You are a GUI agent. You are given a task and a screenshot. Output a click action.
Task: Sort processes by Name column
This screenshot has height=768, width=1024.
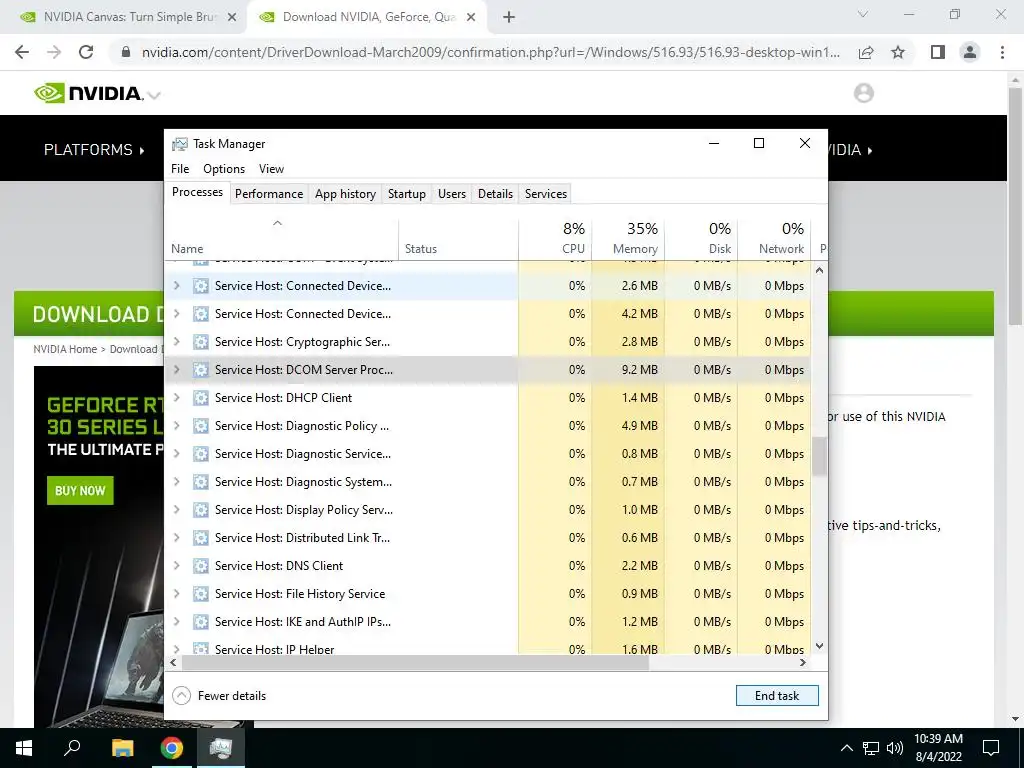point(281,239)
